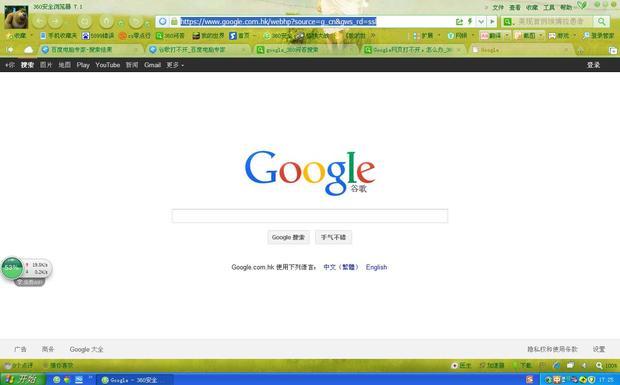Expand the 翻译 dropdown arrow
The height and width of the screenshot is (385, 620).
click(507, 36)
